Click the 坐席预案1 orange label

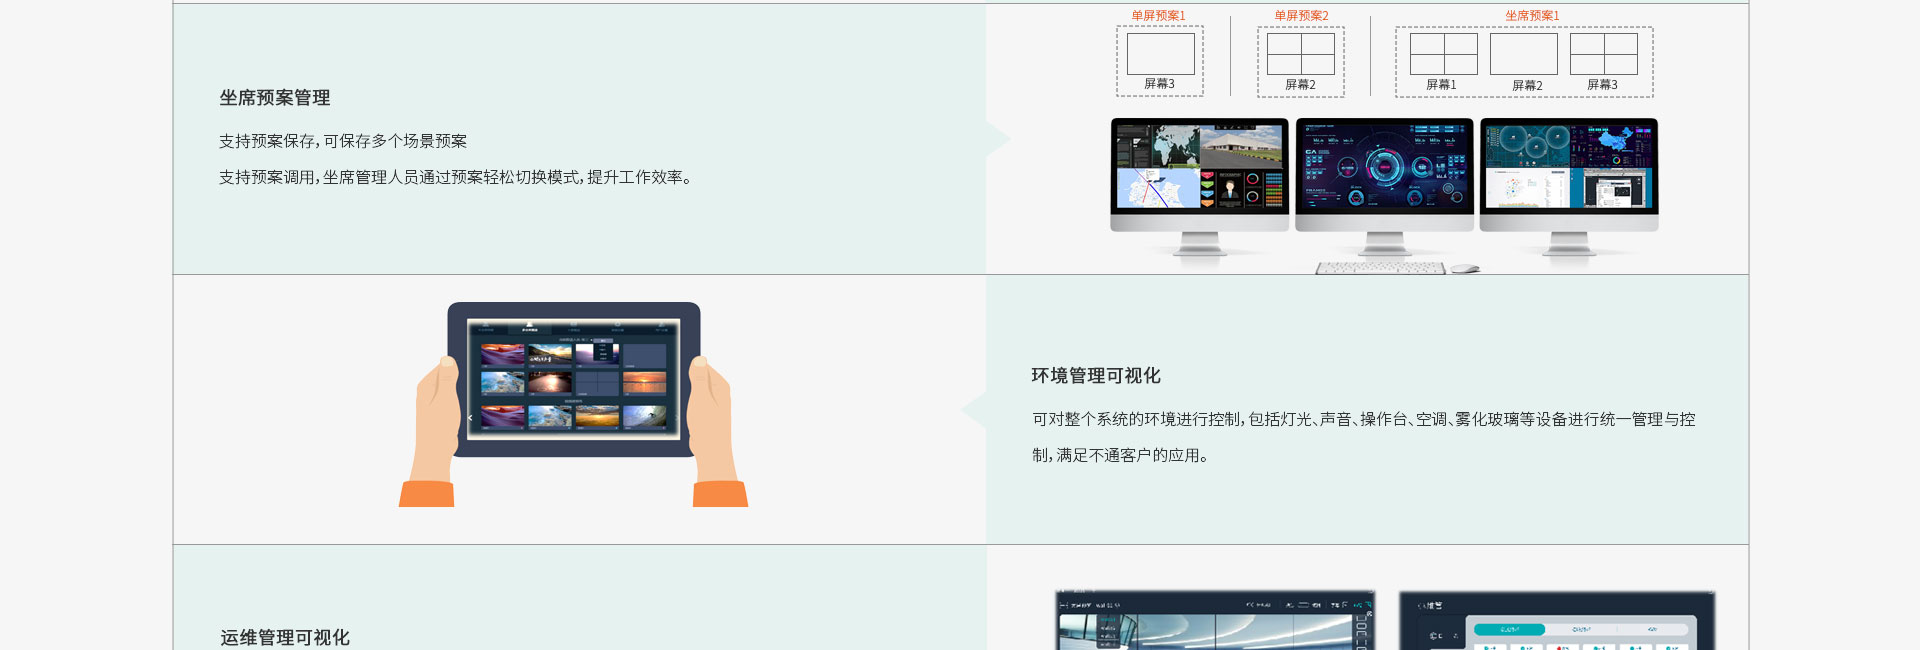pyautogui.click(x=1532, y=16)
